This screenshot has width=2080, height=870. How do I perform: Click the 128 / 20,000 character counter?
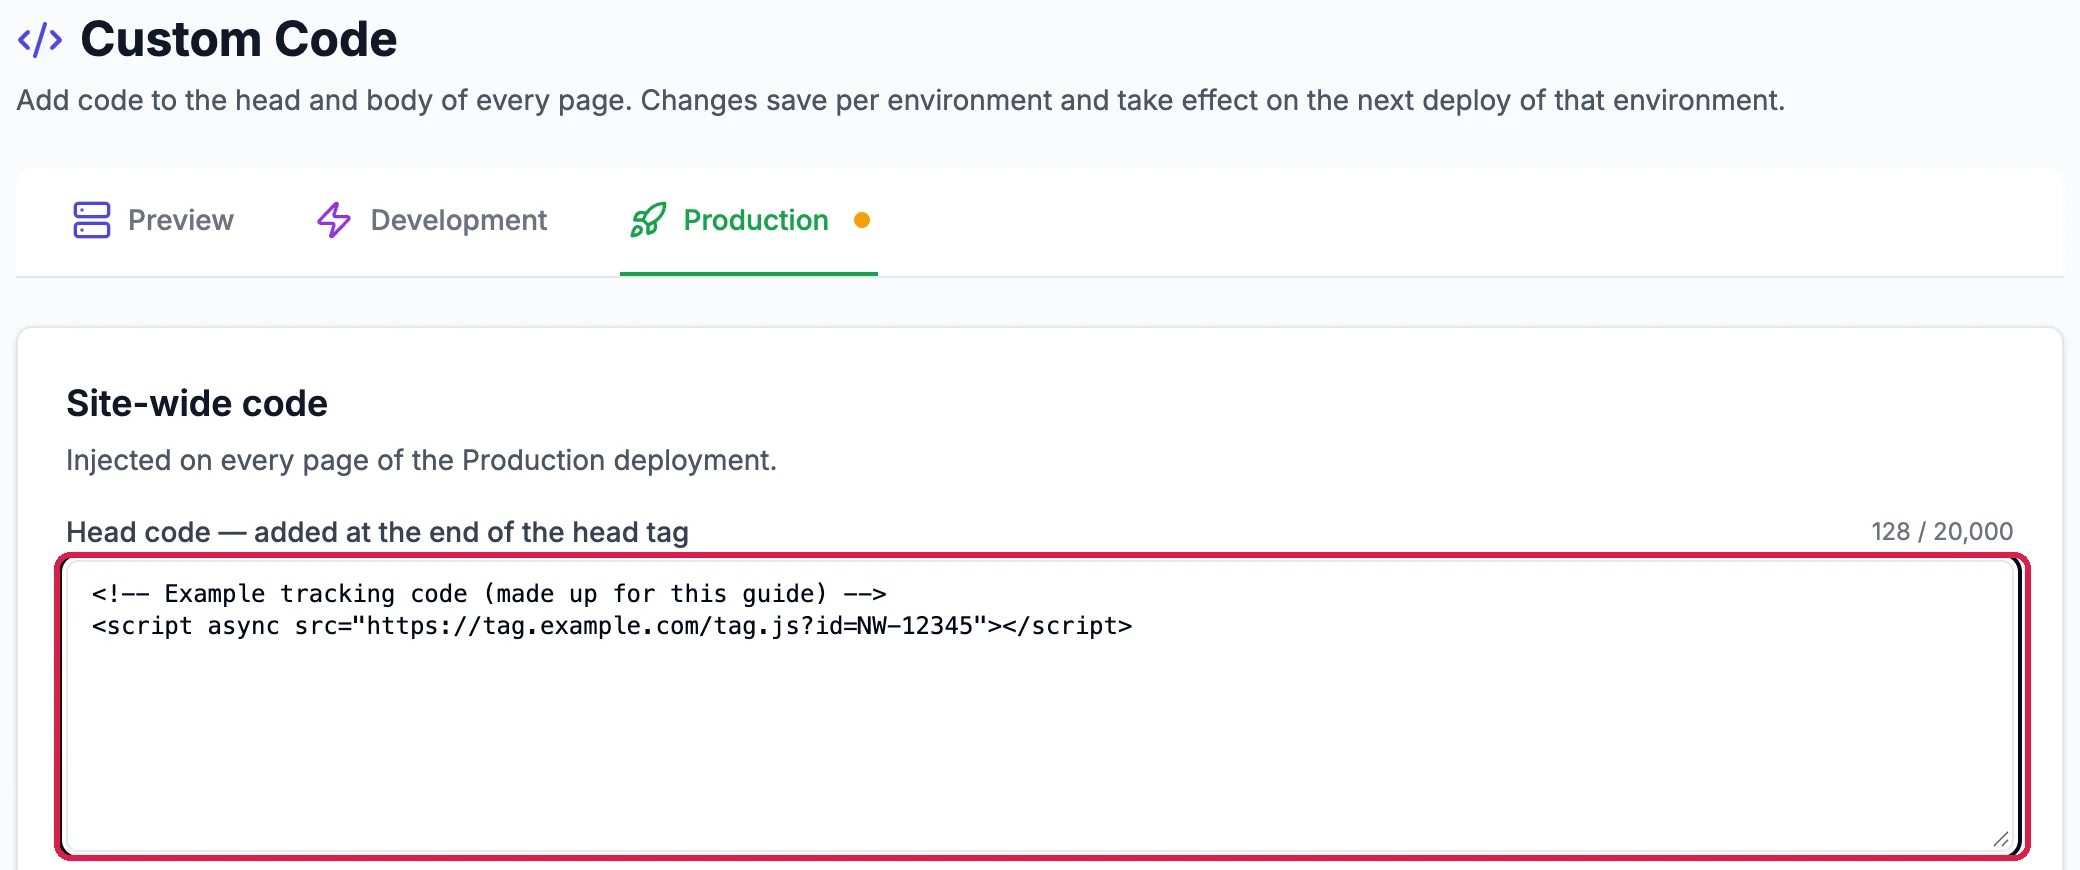point(1942,531)
